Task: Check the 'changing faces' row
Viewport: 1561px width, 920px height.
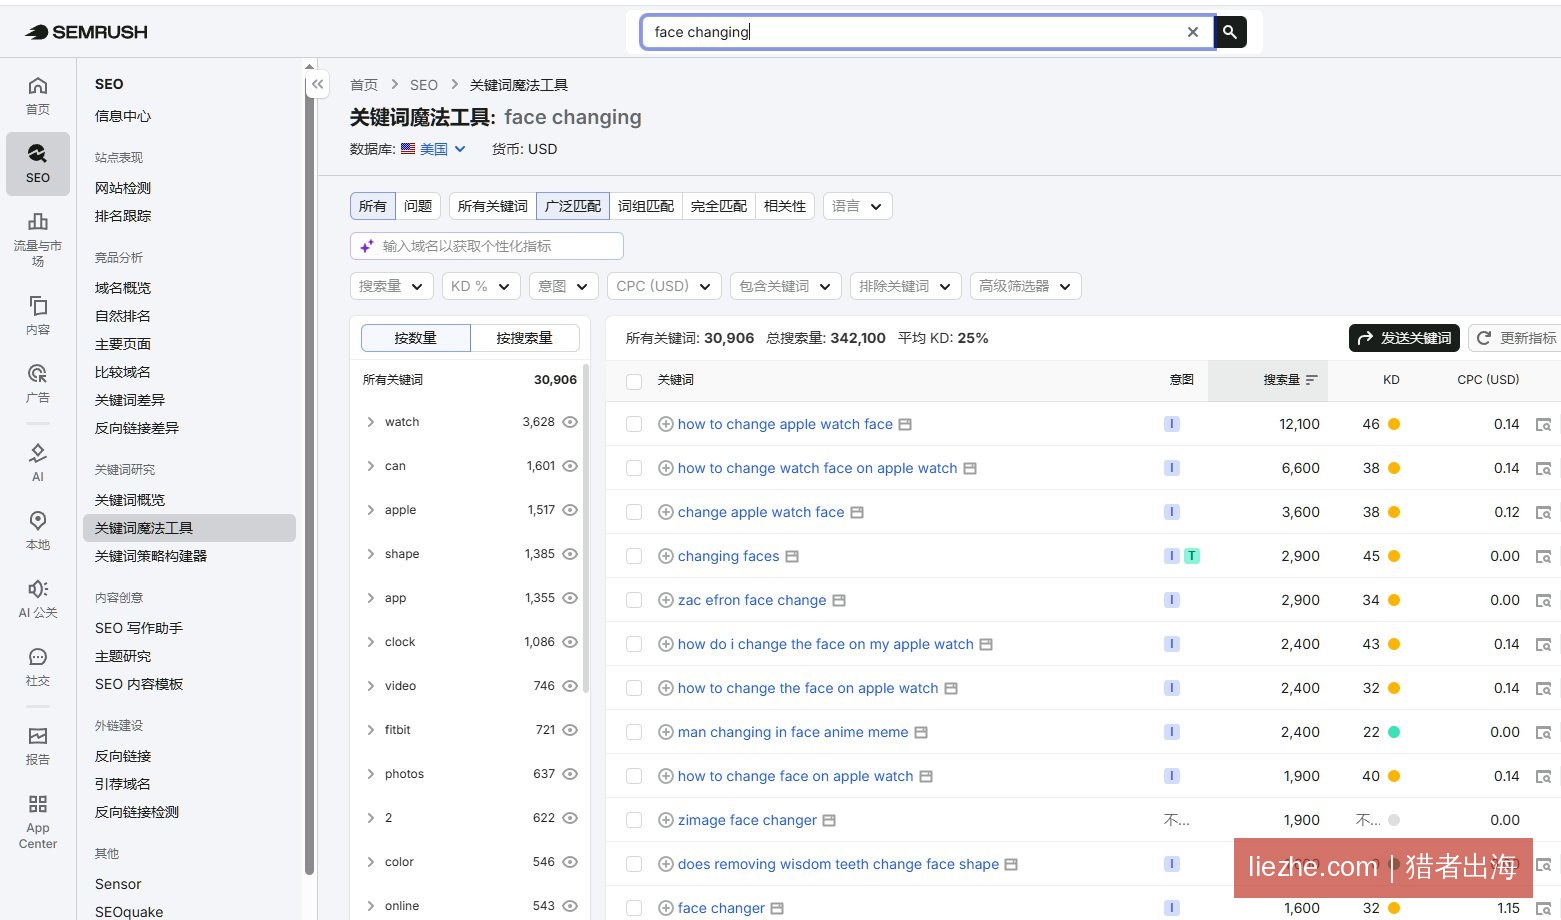Action: point(634,556)
